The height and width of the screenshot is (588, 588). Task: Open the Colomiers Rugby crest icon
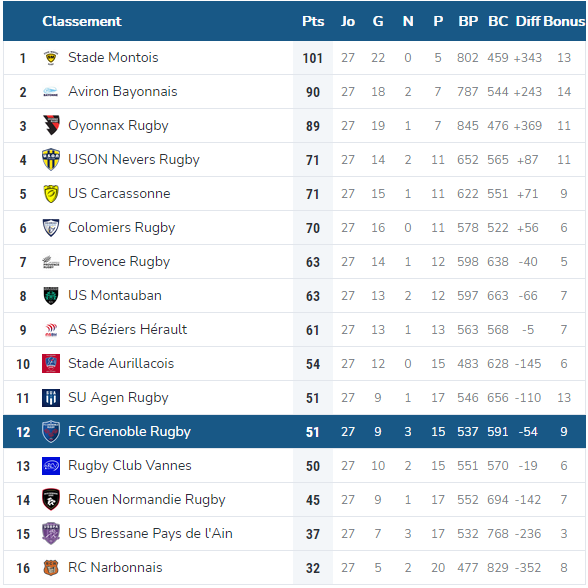point(51,228)
